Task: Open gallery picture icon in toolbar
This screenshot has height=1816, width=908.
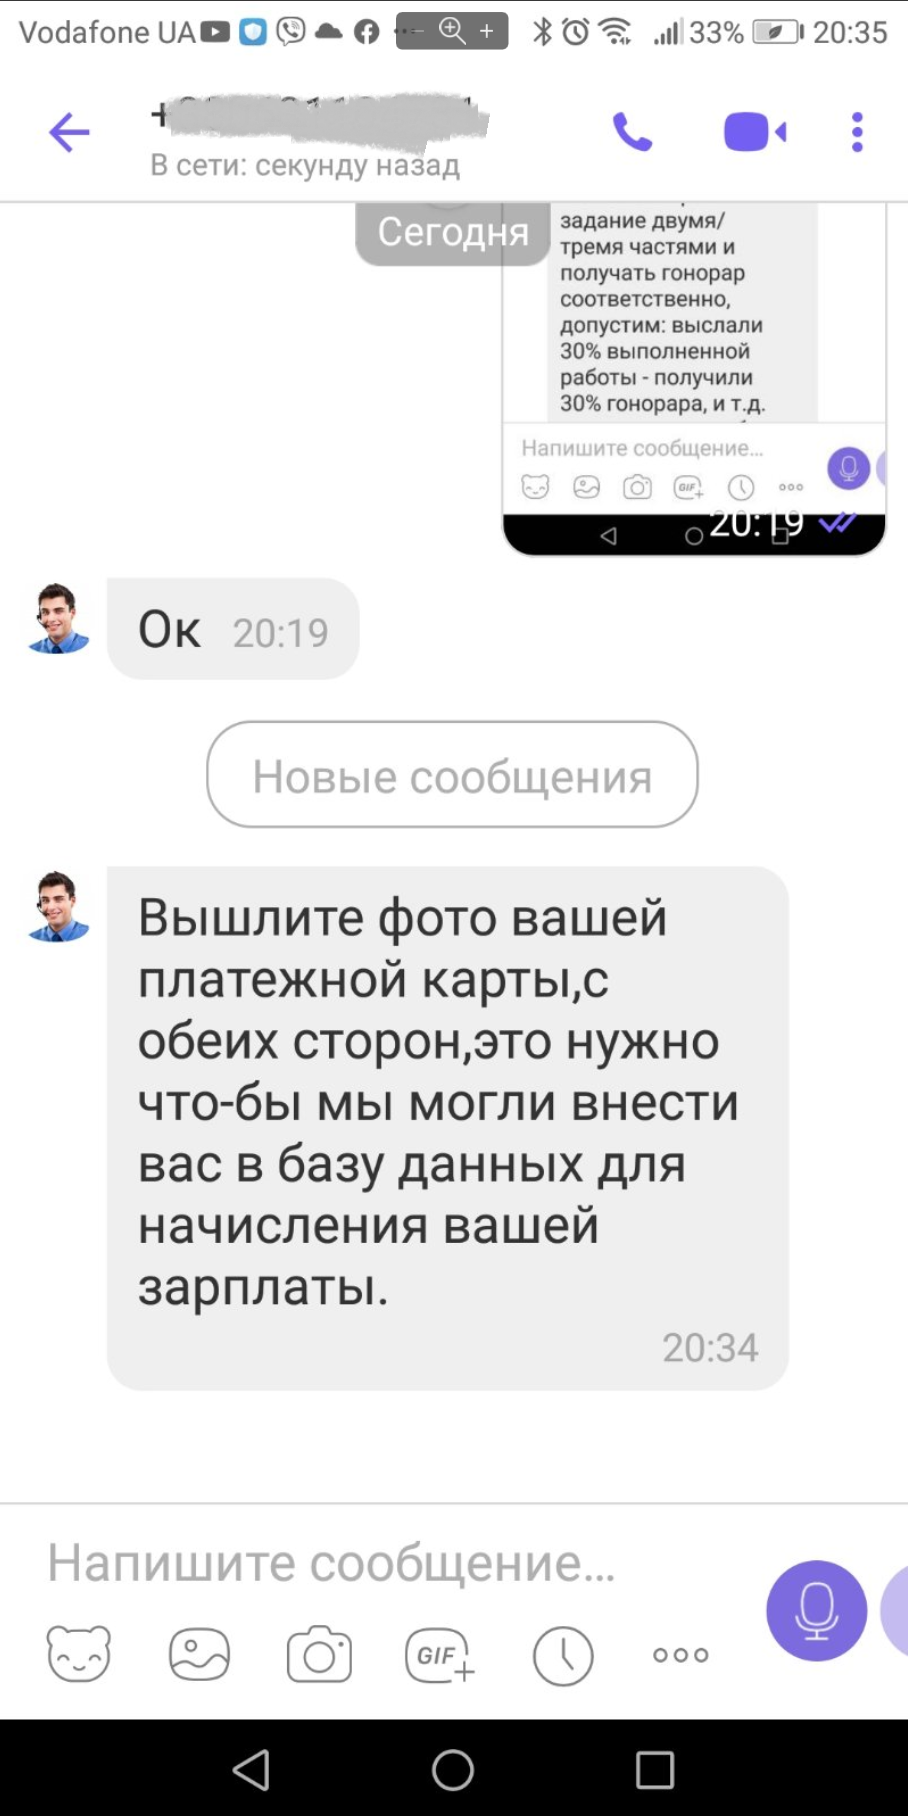Action: point(199,1654)
